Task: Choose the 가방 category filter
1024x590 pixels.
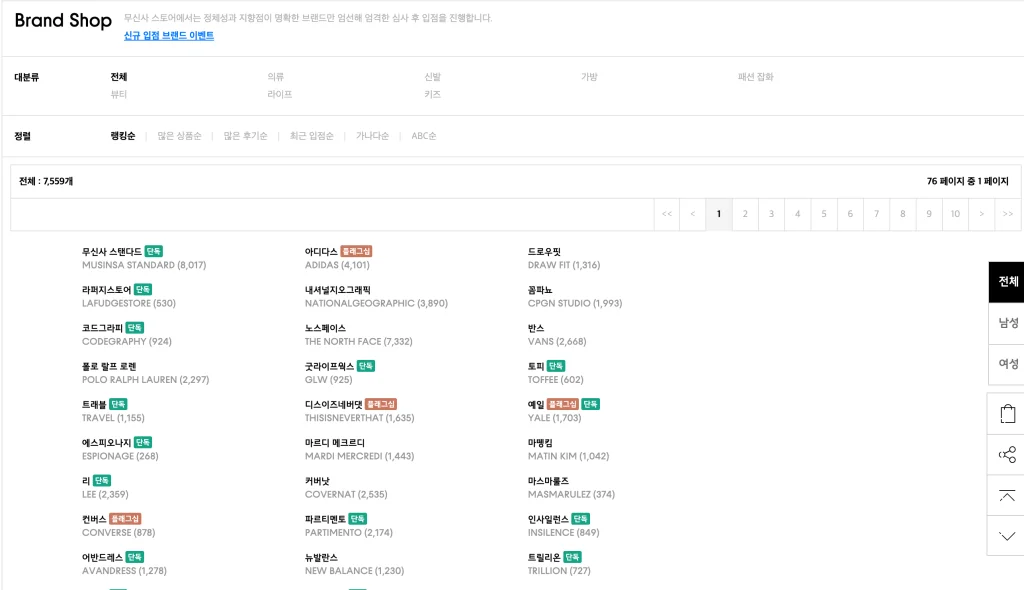Action: pos(589,76)
